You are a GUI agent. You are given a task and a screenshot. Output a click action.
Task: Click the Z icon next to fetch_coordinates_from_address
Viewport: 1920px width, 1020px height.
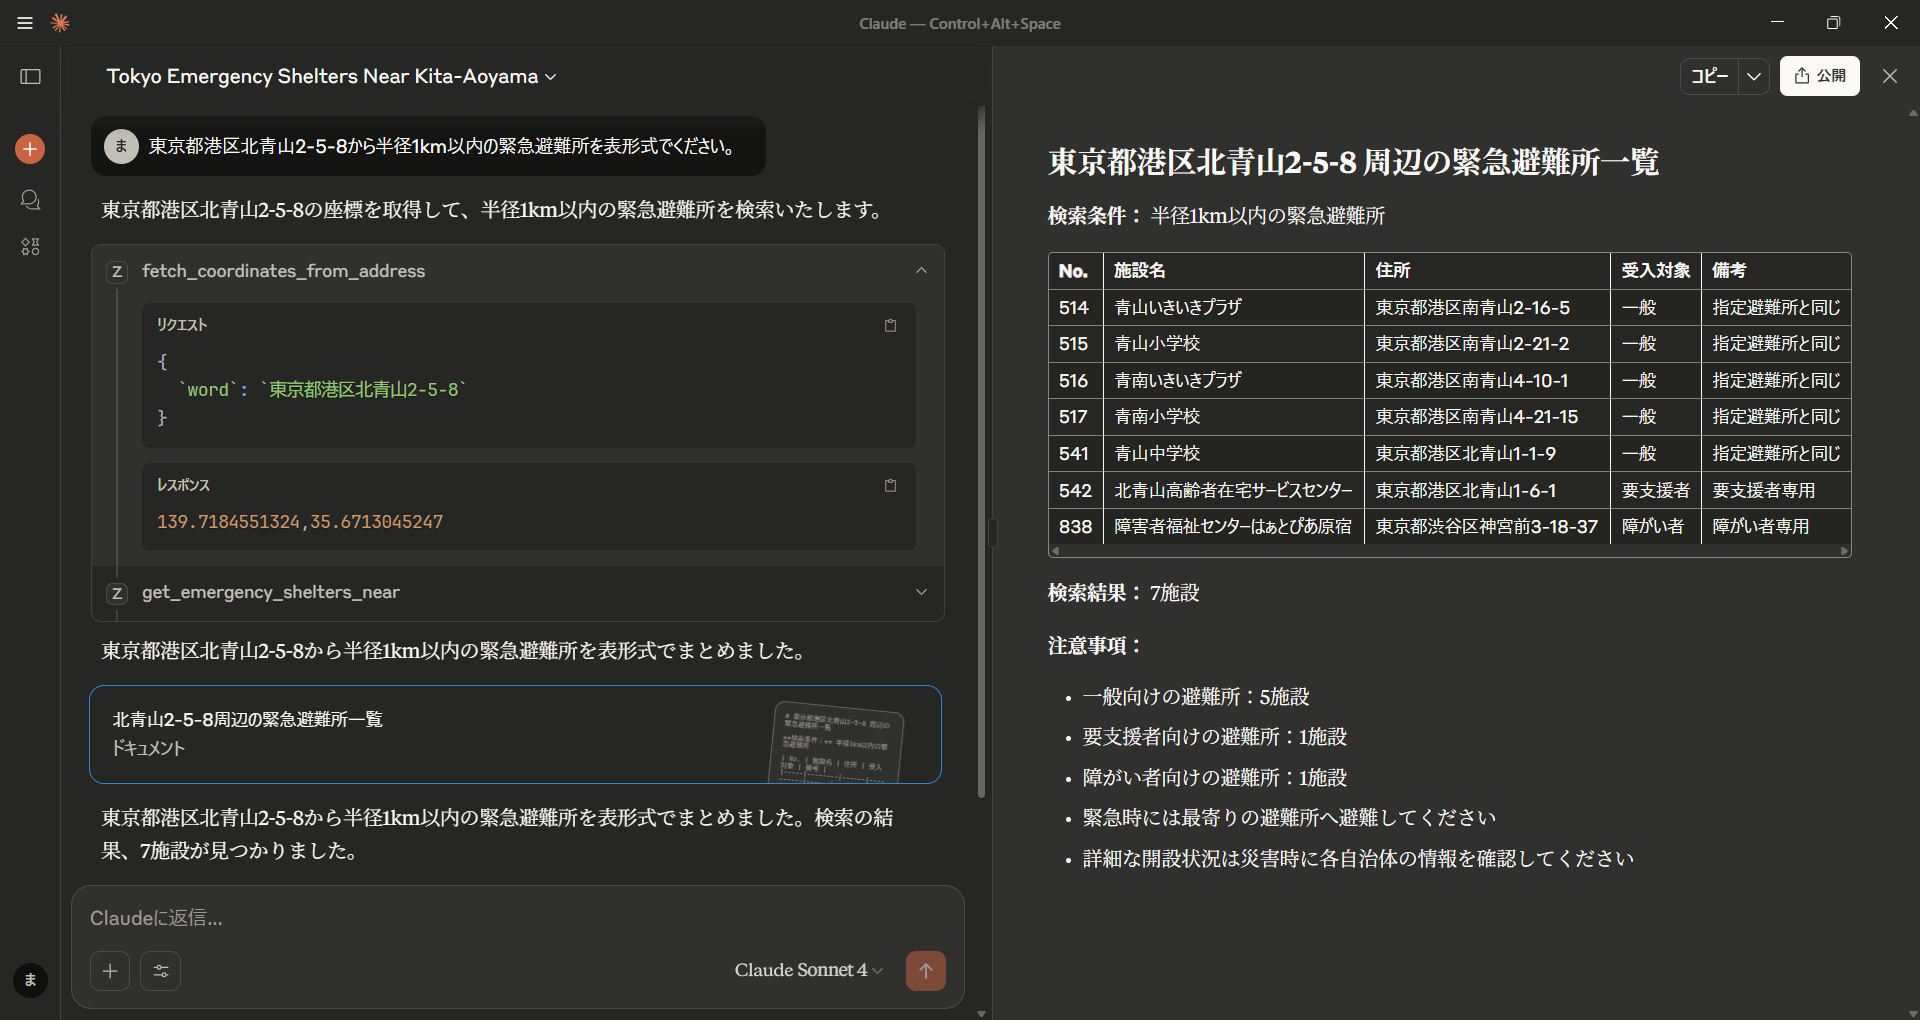tap(117, 272)
